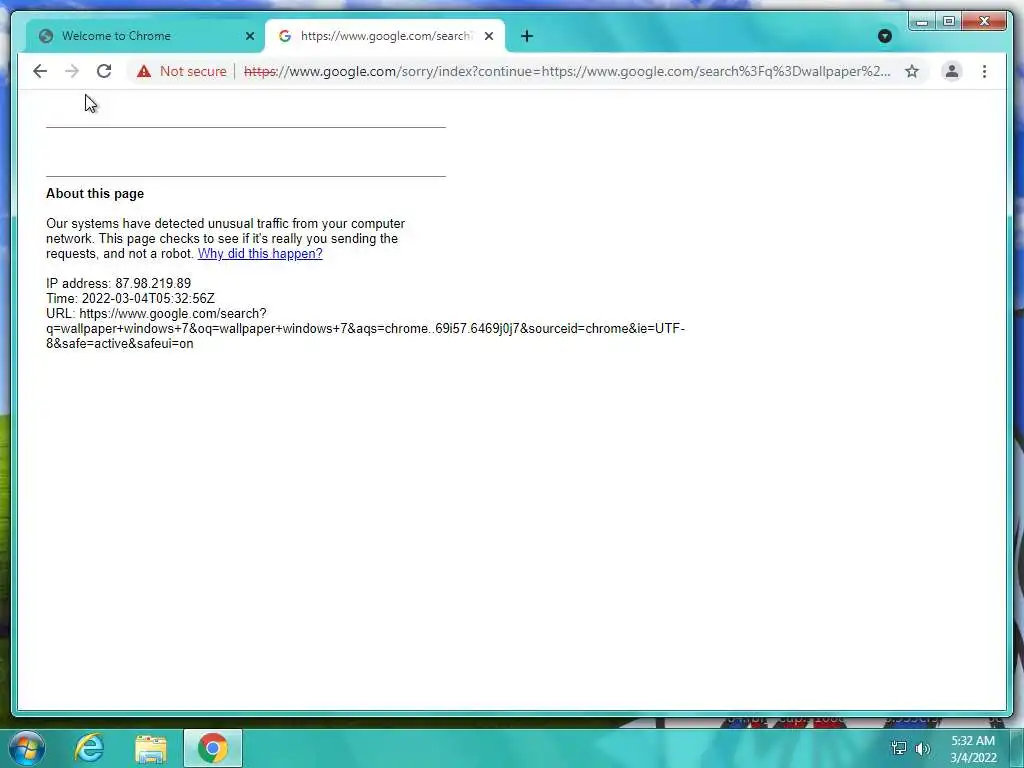Open the 'Why did this happen?' link
The width and height of the screenshot is (1024, 768).
260,253
